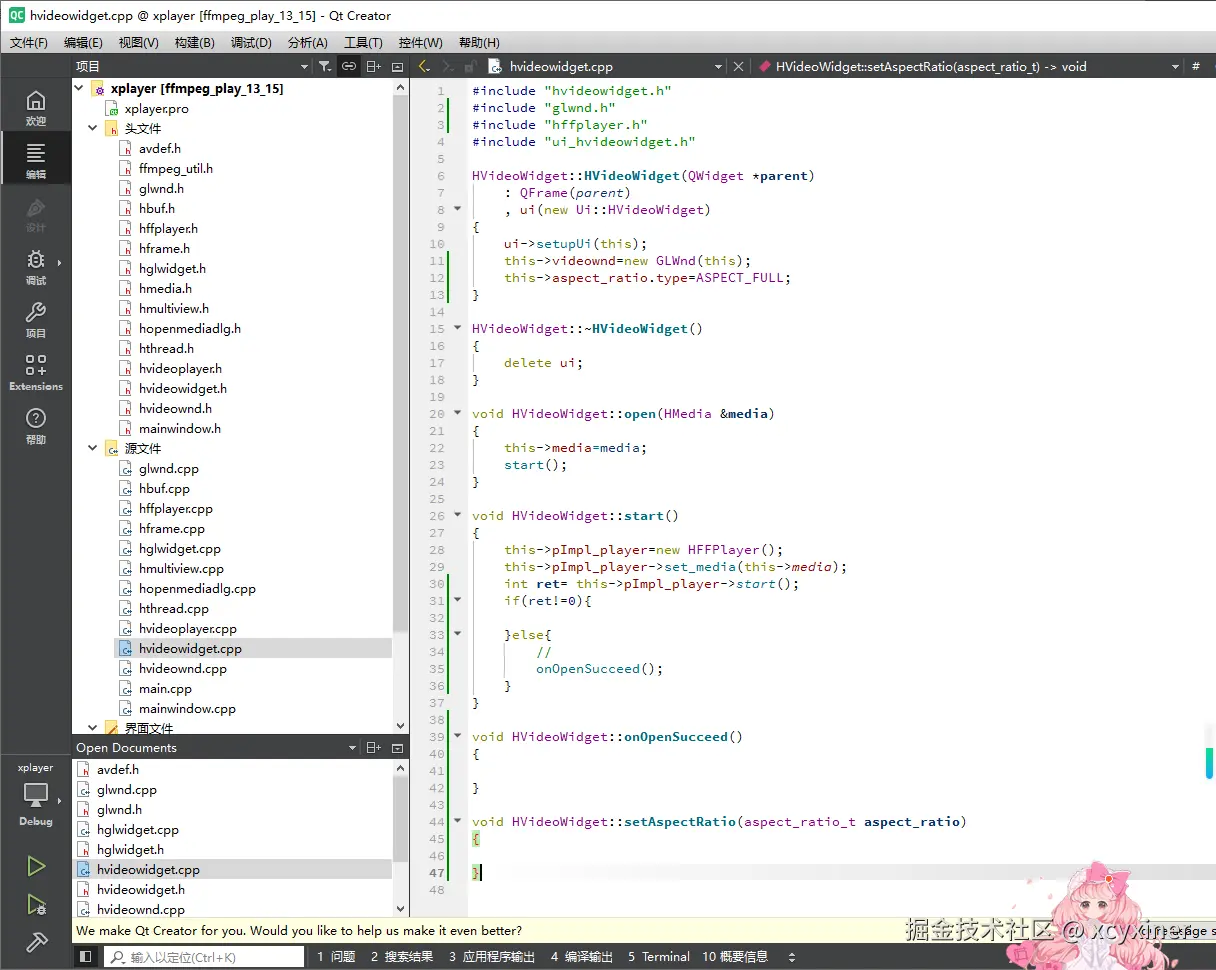The width and height of the screenshot is (1216, 970).
Task: Fold setAspectRatio function at line 44
Action: tap(458, 821)
